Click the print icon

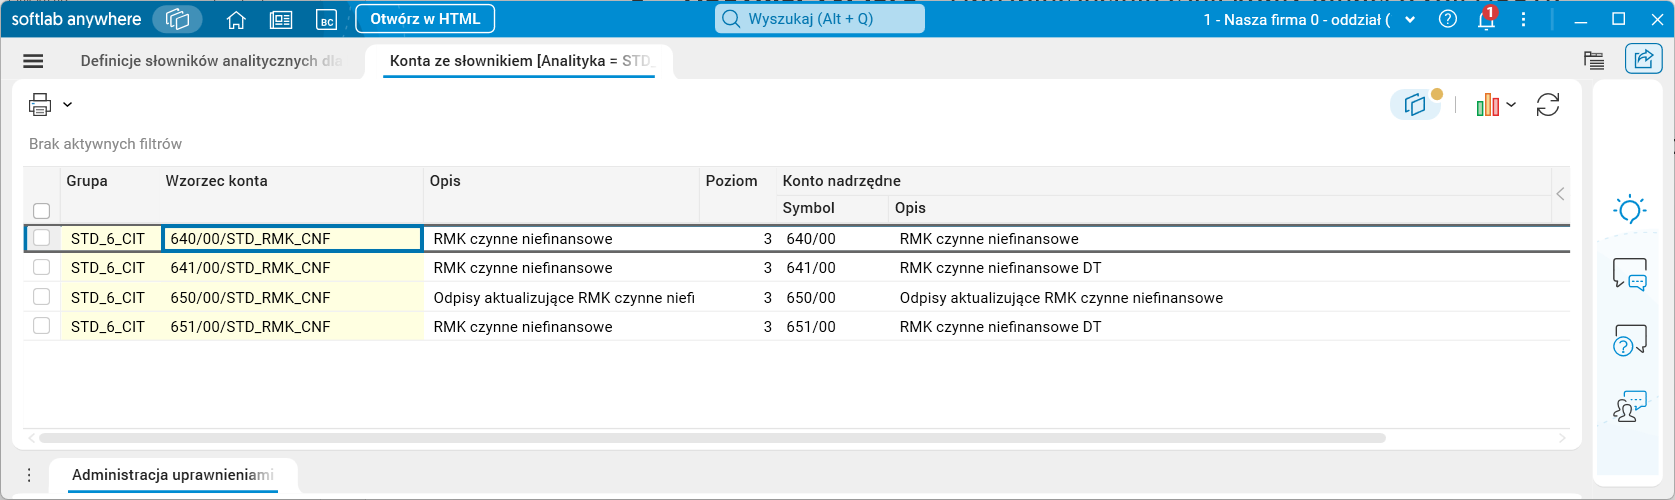[x=40, y=104]
